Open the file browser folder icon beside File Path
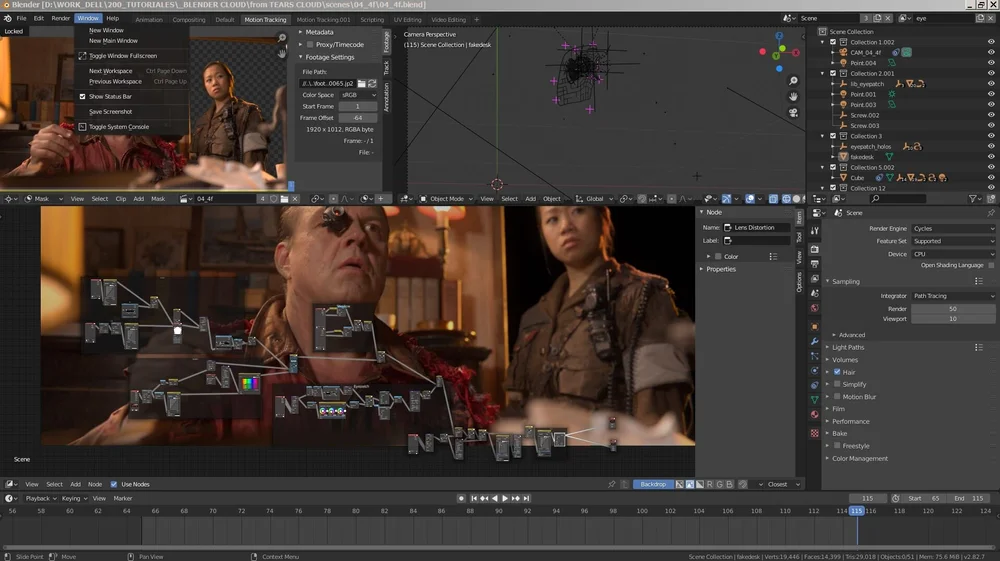Screen dimensions: 1000x561 [362, 83]
